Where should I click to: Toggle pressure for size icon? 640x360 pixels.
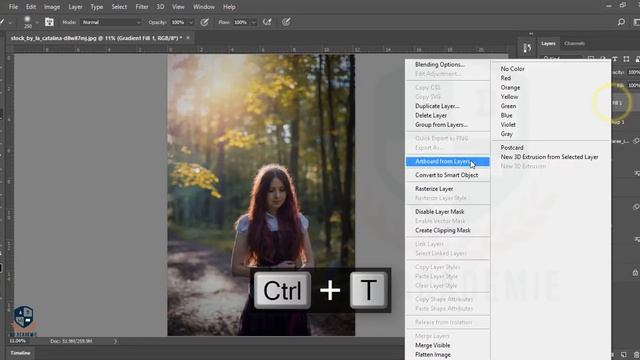coord(286,22)
